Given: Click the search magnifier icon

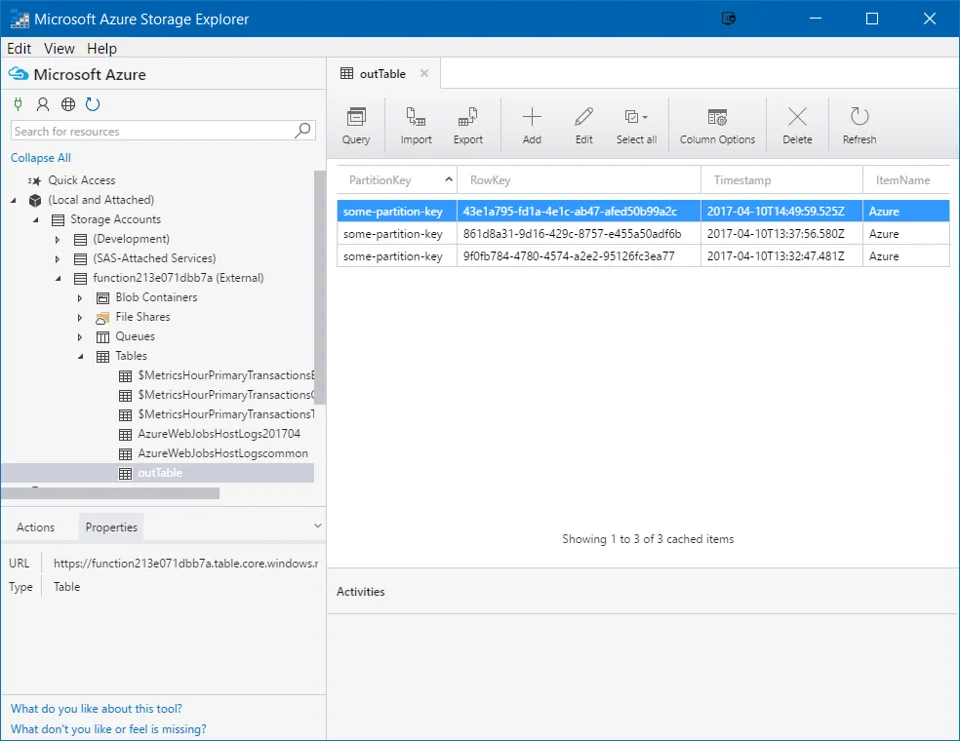Looking at the screenshot, I should point(302,130).
